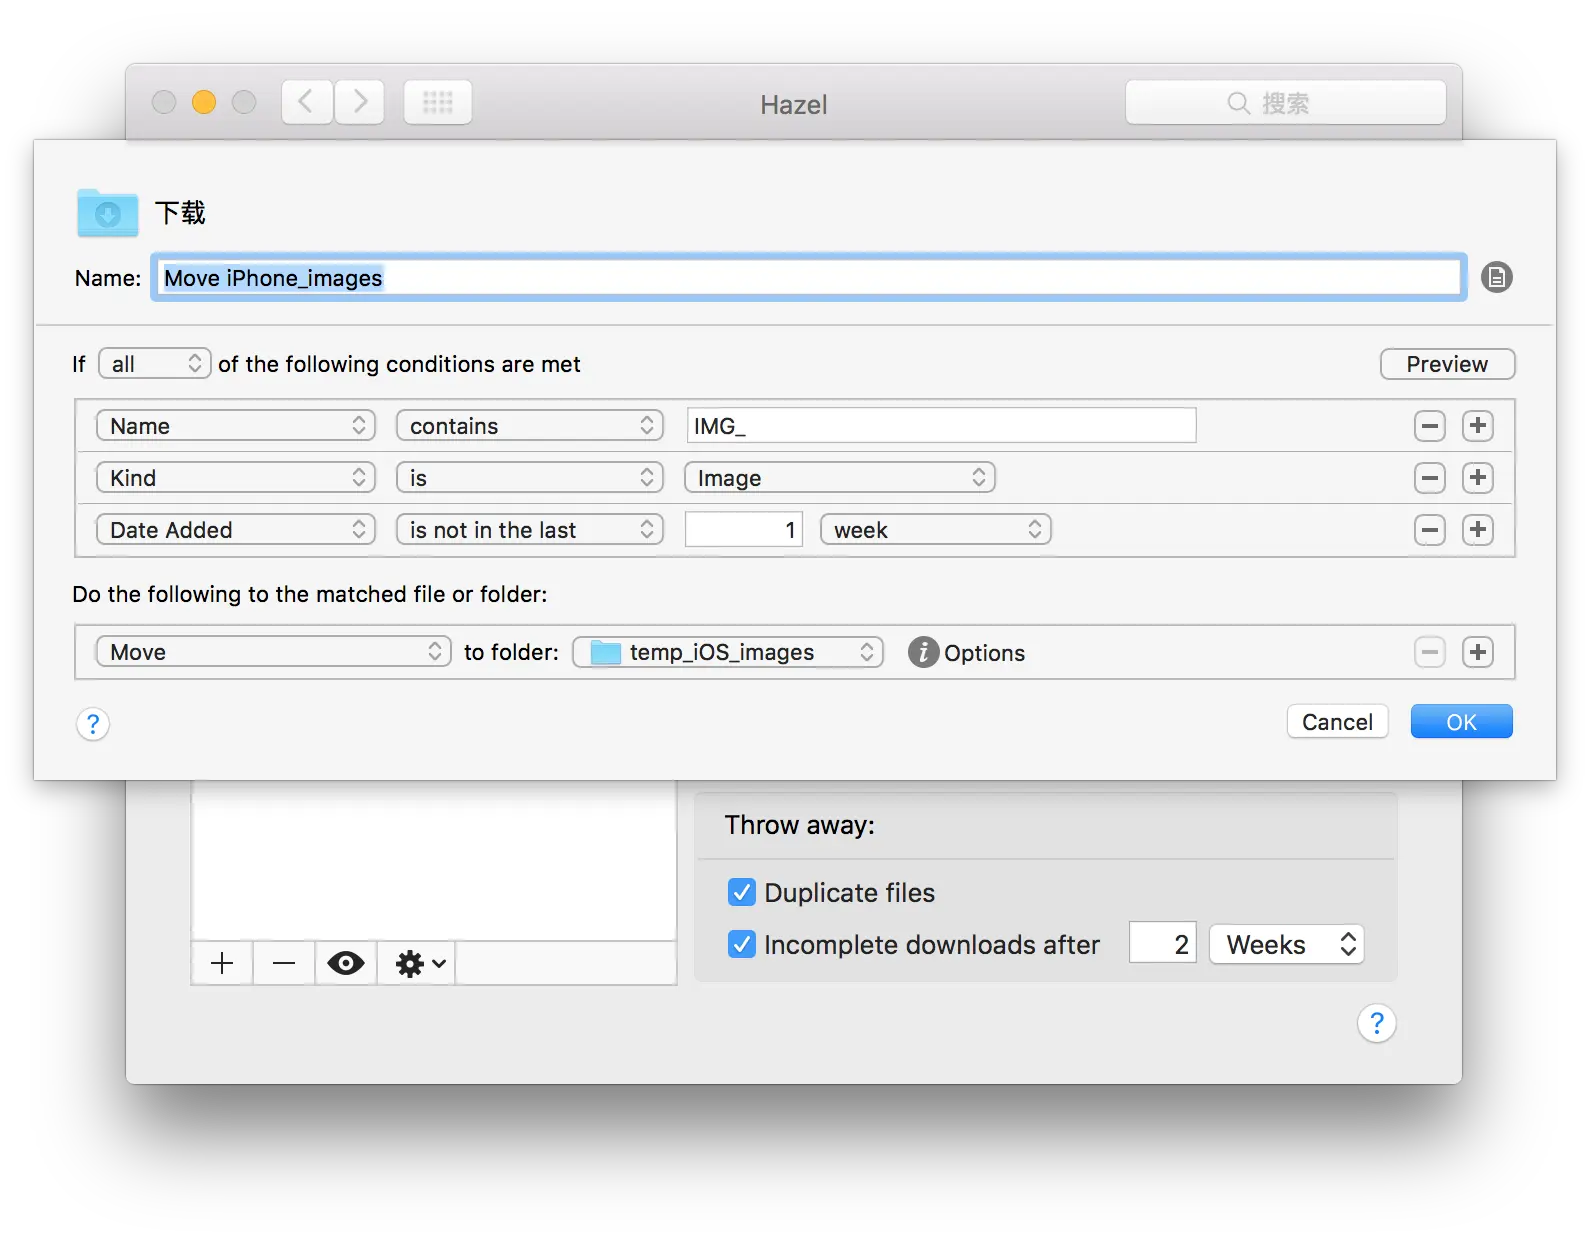
Task: Toggle the eye preview button
Action: pos(346,964)
